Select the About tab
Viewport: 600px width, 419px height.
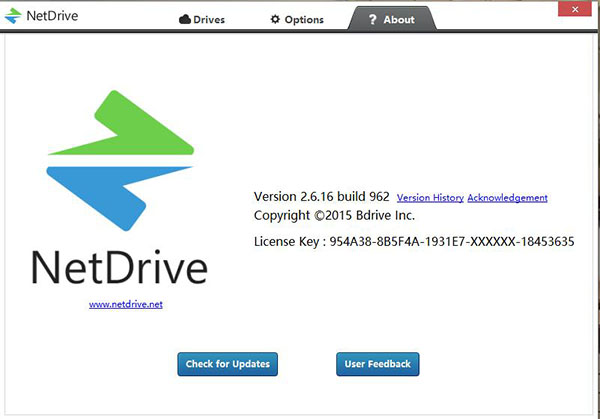point(392,19)
